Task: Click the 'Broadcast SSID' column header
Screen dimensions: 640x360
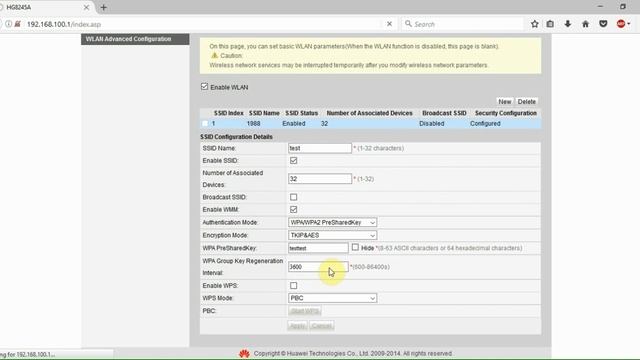Action: pos(444,113)
